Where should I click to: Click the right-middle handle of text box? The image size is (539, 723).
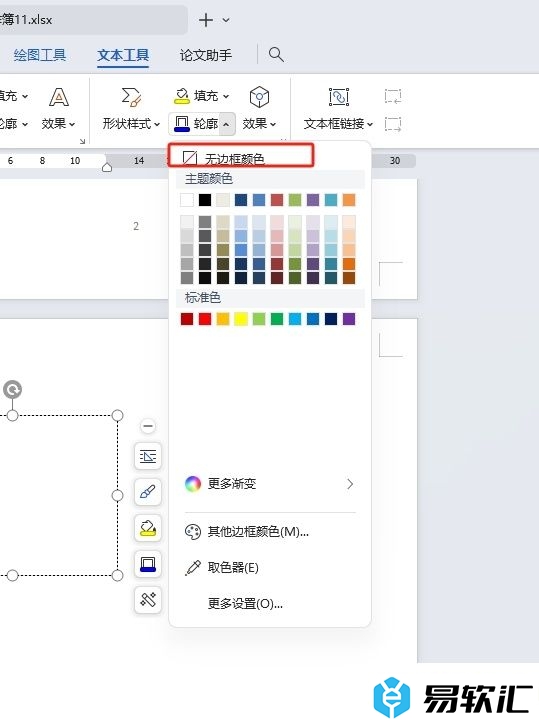(x=118, y=495)
